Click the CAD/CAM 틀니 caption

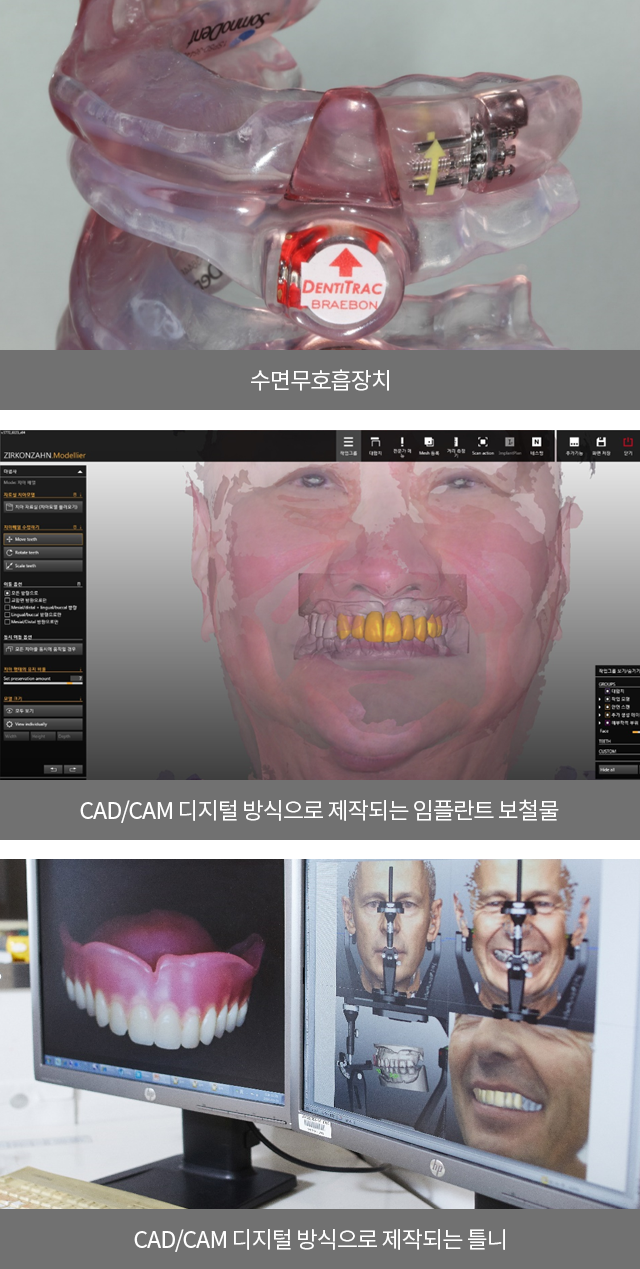tap(320, 1239)
